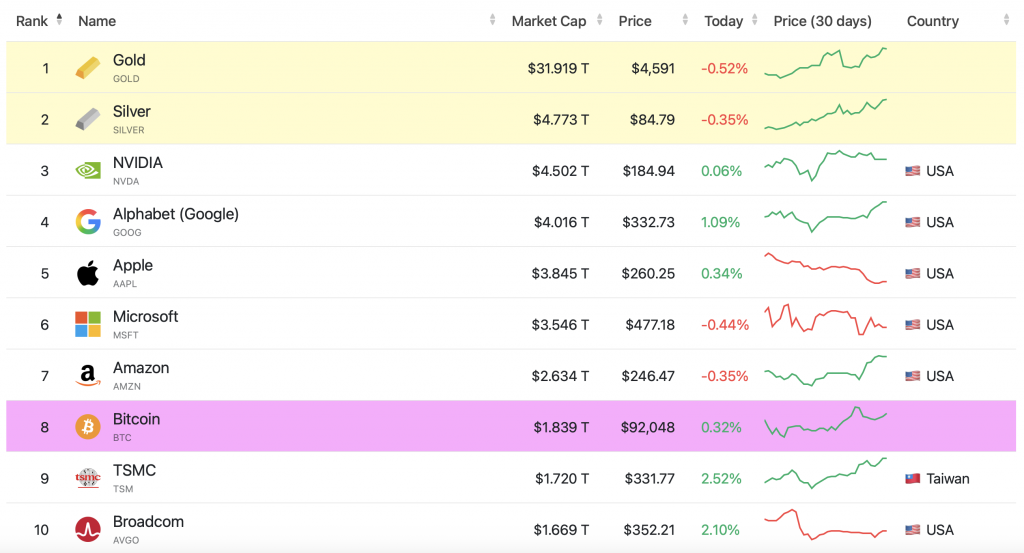Screen dimensions: 1024x553
Task: Click NVIDIA's 30-day price chart
Action: click(x=825, y=166)
